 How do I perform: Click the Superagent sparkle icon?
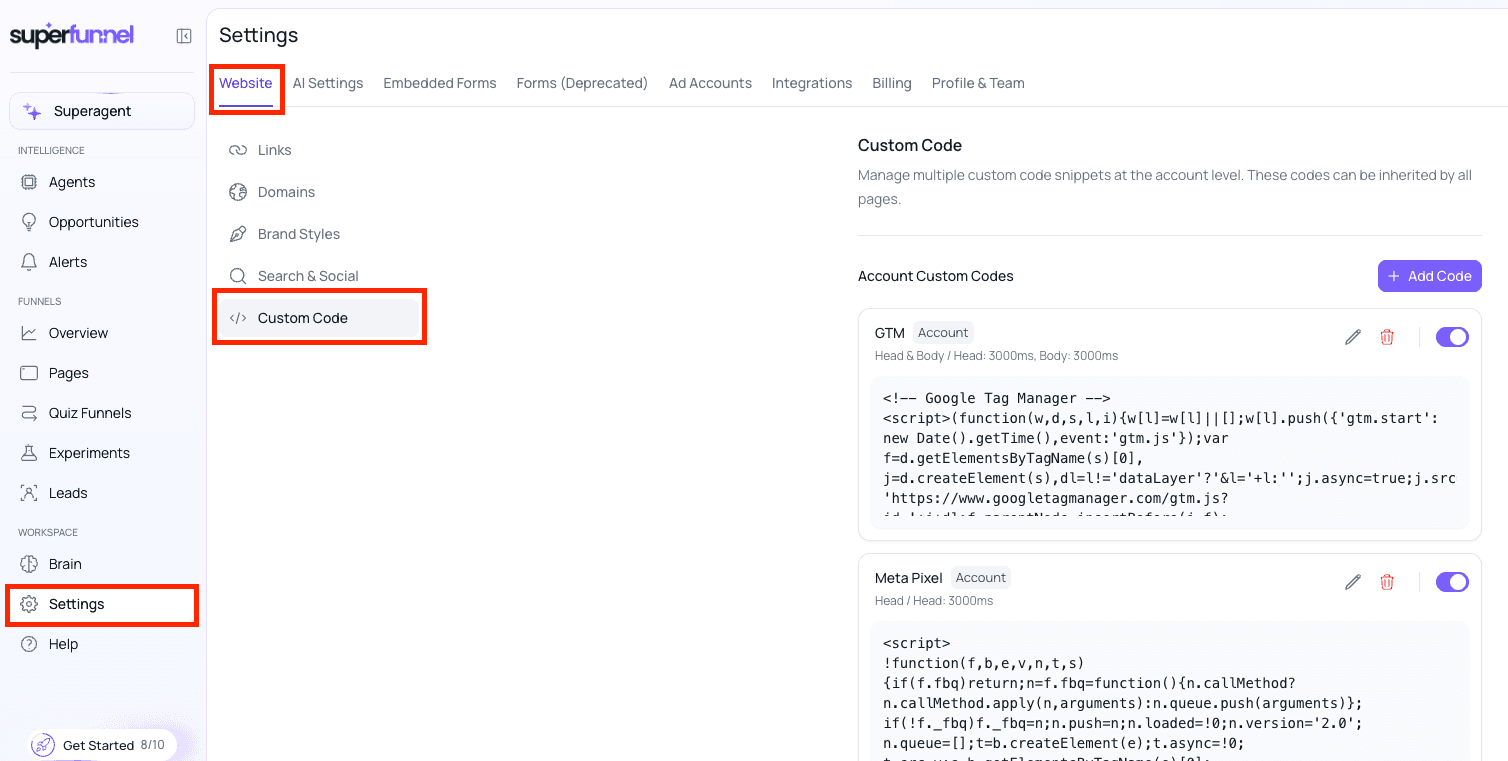coord(32,111)
